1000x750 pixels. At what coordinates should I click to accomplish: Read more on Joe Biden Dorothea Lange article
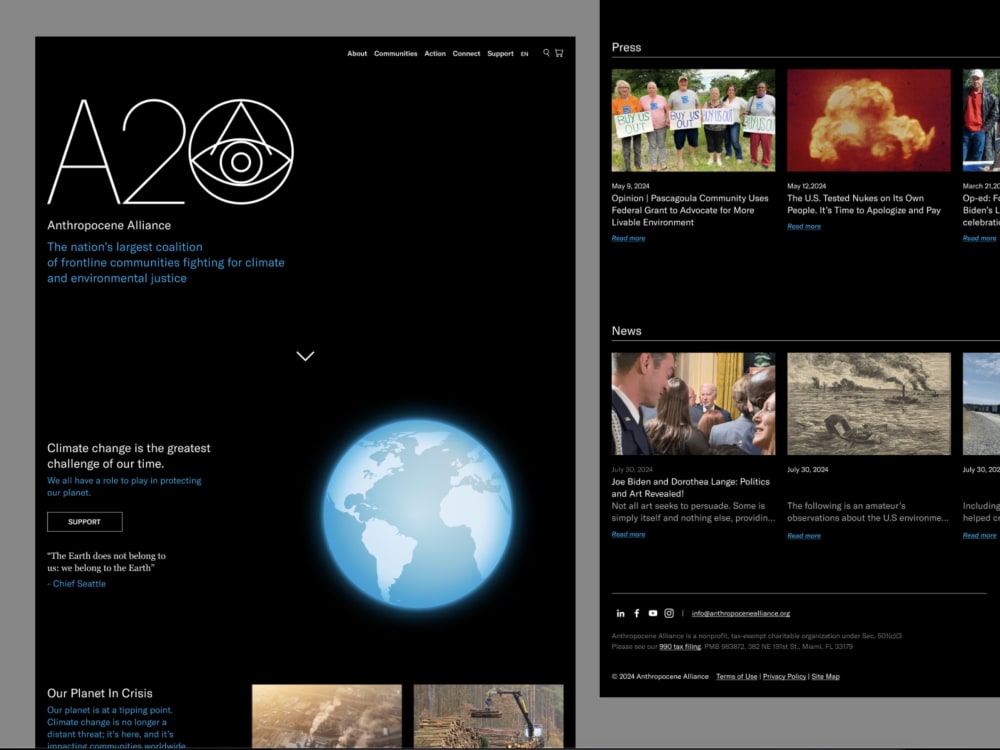(628, 534)
